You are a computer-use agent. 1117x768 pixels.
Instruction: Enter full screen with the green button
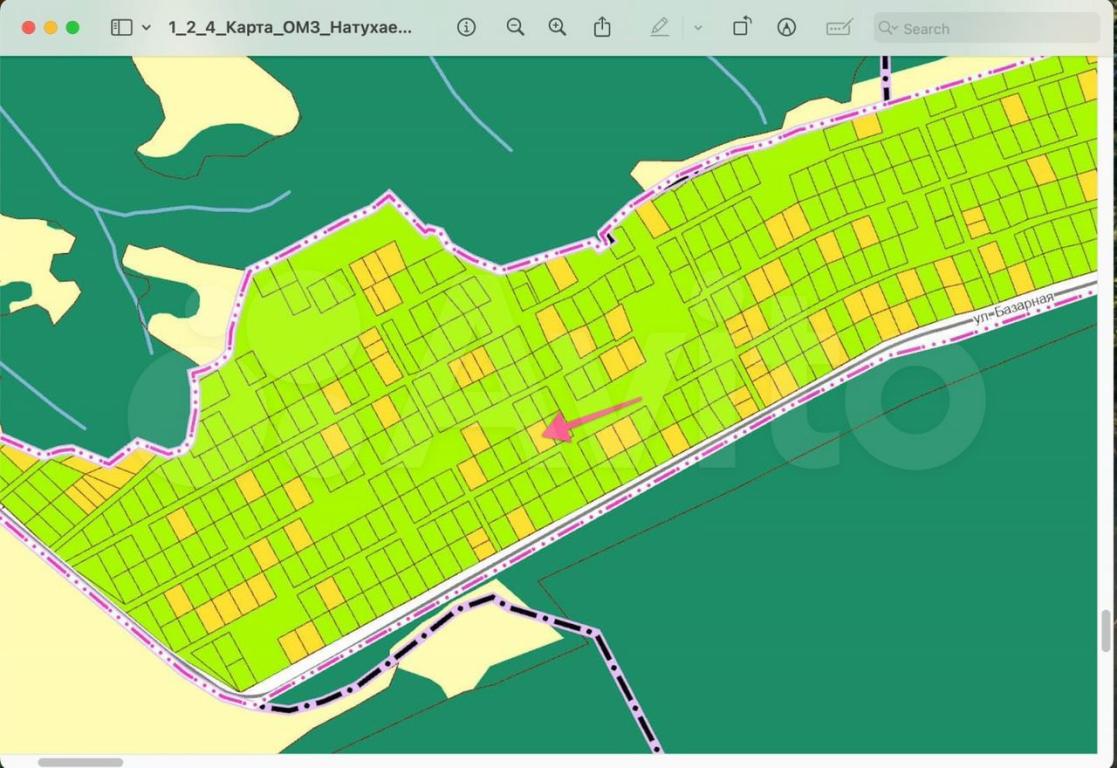(72, 28)
